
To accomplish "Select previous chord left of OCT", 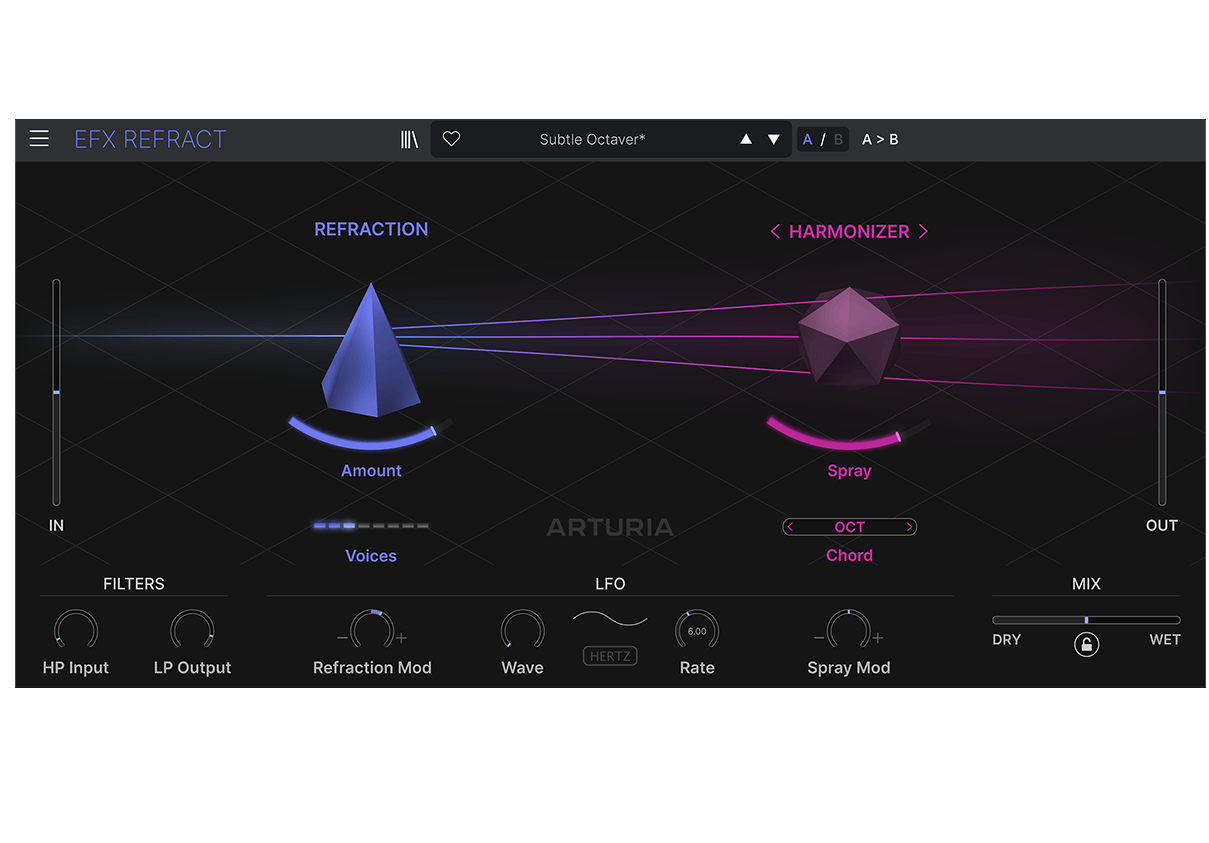I will tap(790, 527).
